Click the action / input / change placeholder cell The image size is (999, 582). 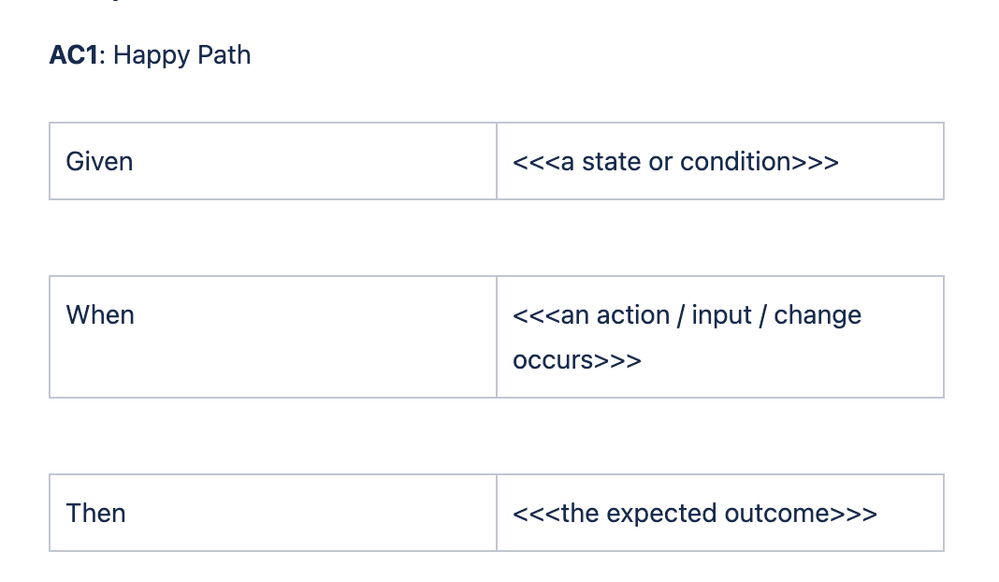[x=720, y=337]
